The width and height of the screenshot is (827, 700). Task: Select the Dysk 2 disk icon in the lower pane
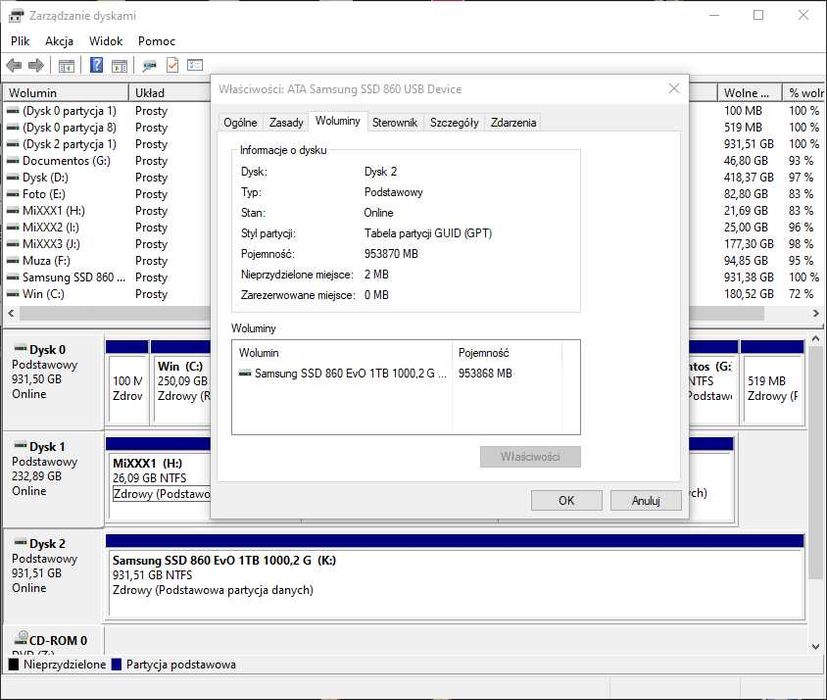coord(21,543)
